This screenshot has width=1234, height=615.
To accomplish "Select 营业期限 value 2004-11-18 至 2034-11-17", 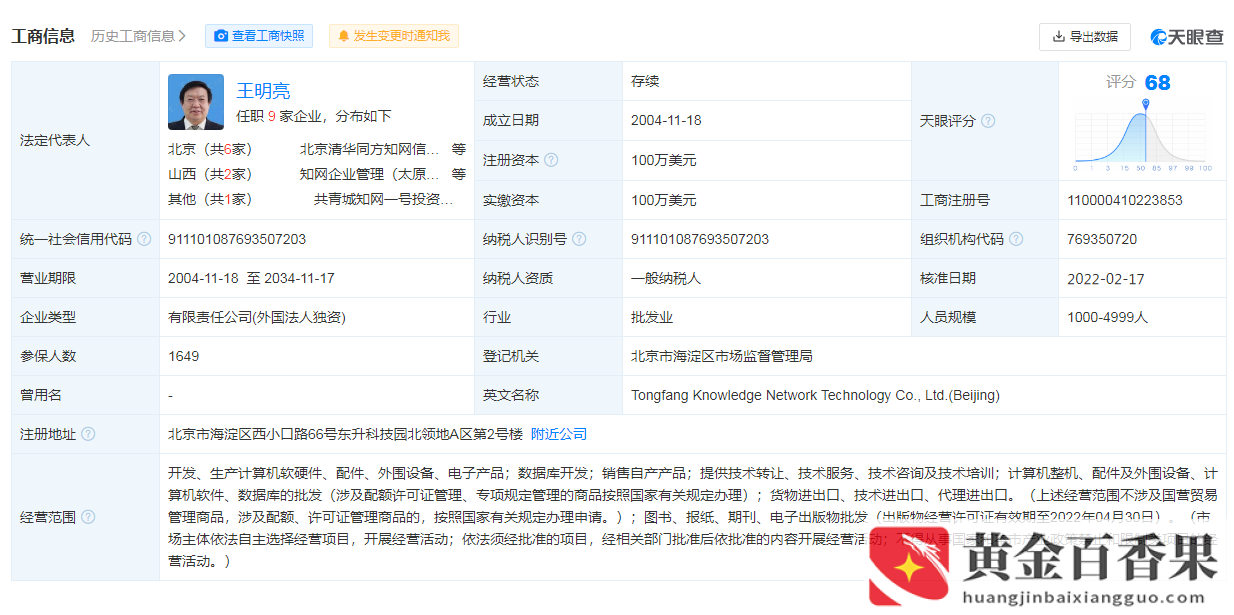I will pyautogui.click(x=251, y=278).
